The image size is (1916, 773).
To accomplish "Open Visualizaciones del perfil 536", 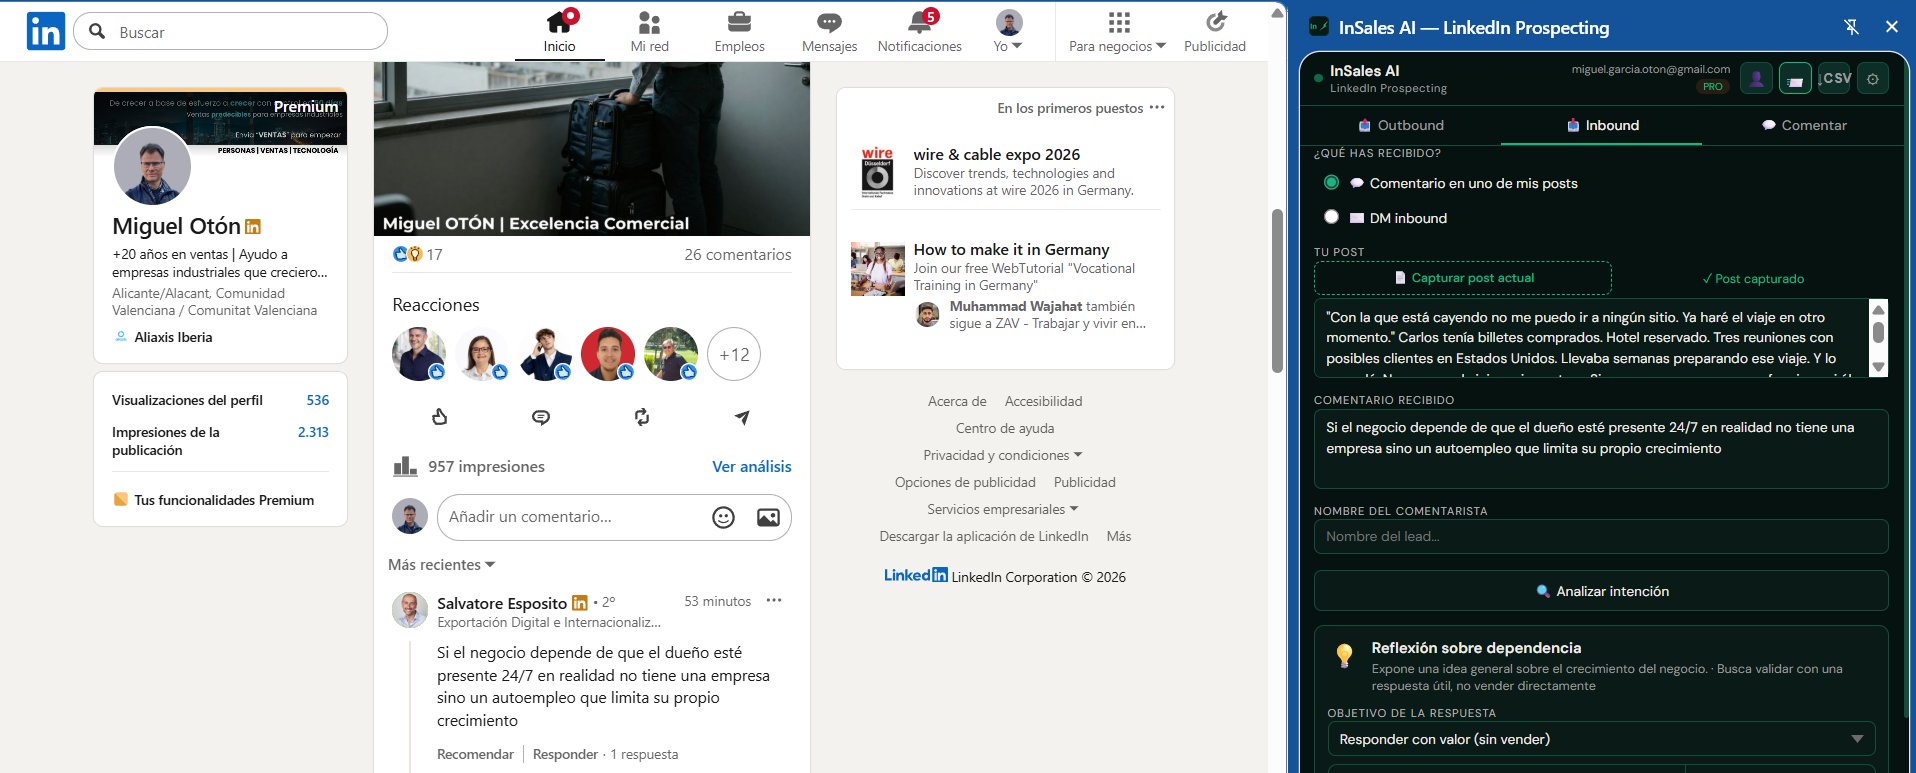I will pos(220,400).
